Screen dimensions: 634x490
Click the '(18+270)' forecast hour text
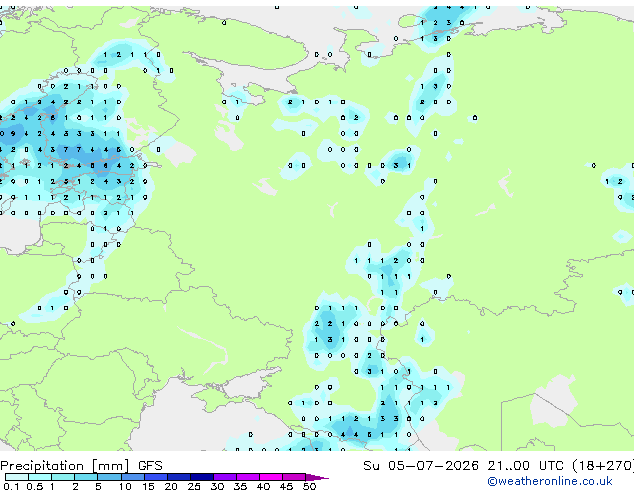coord(603,466)
